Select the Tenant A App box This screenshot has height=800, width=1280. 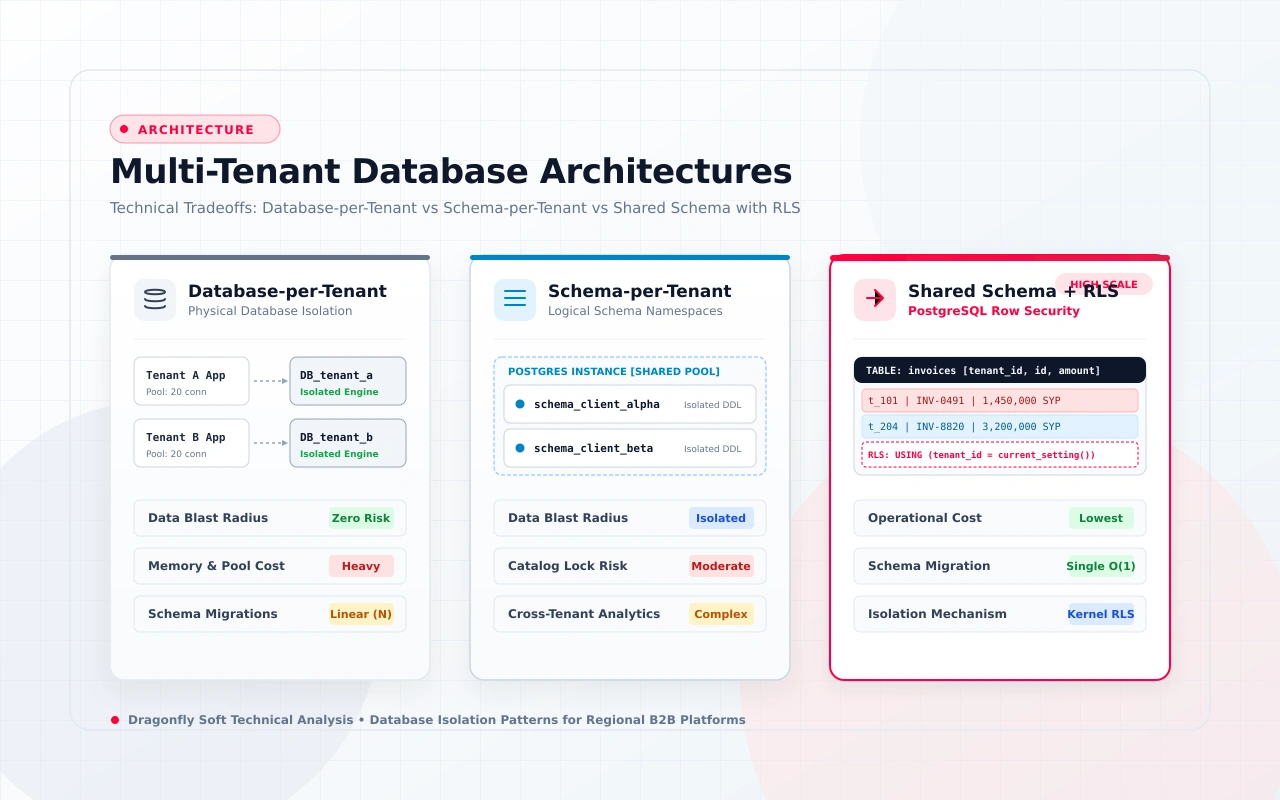click(191, 382)
